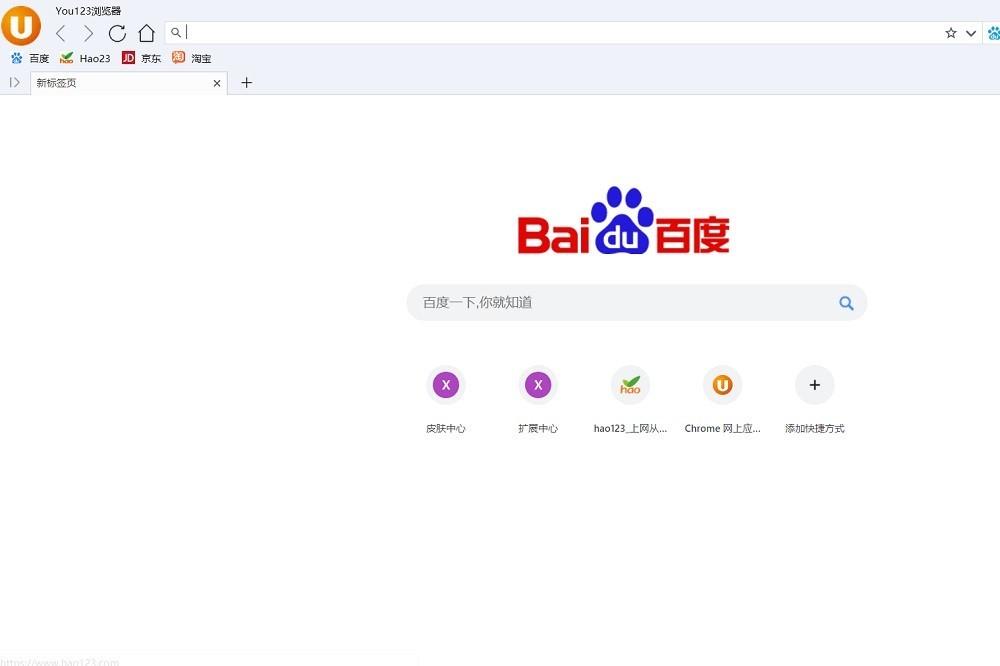Click the Baidu logo

tap(624, 221)
